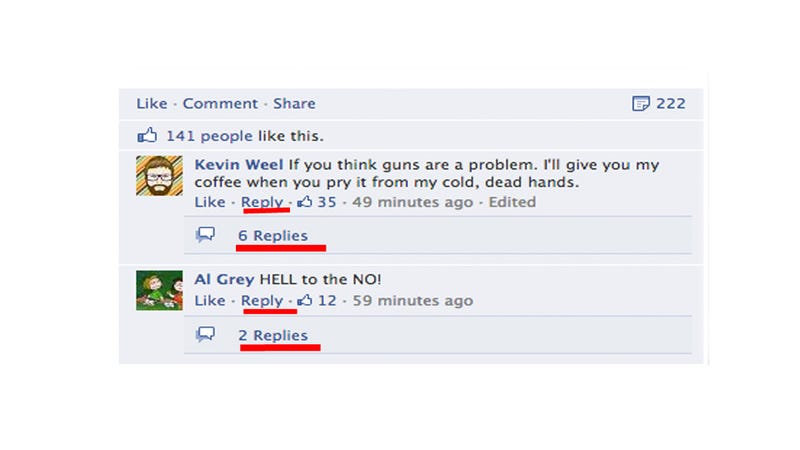View the 141 people who like this
This screenshot has width=800, height=450.
(209, 136)
